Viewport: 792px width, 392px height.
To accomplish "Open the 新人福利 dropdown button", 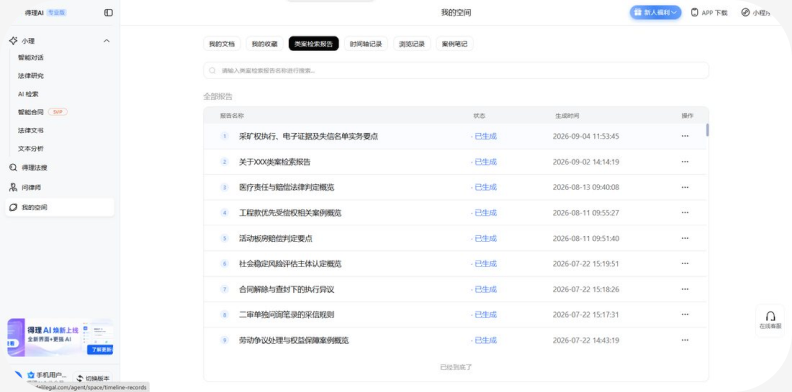I will (x=655, y=13).
